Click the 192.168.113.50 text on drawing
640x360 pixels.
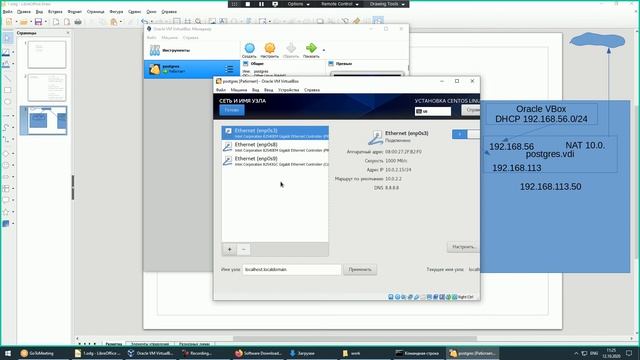(550, 187)
